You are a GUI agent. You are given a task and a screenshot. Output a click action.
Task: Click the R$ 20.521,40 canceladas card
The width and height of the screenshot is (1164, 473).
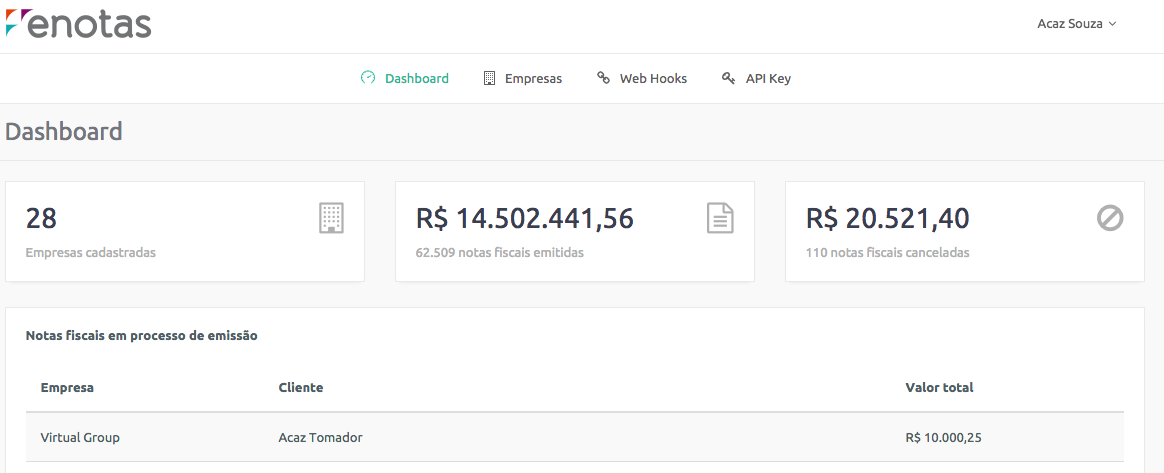point(965,232)
